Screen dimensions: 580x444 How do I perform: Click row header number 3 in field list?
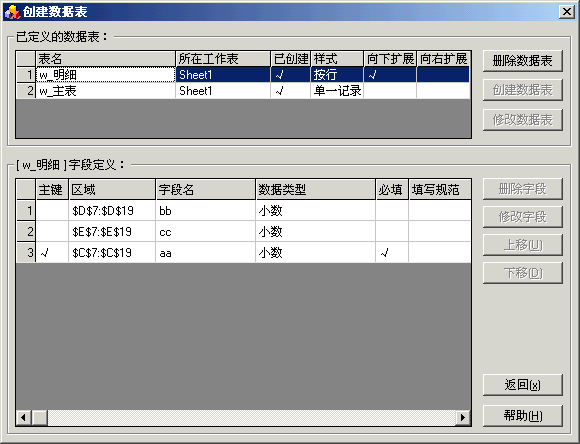26,253
